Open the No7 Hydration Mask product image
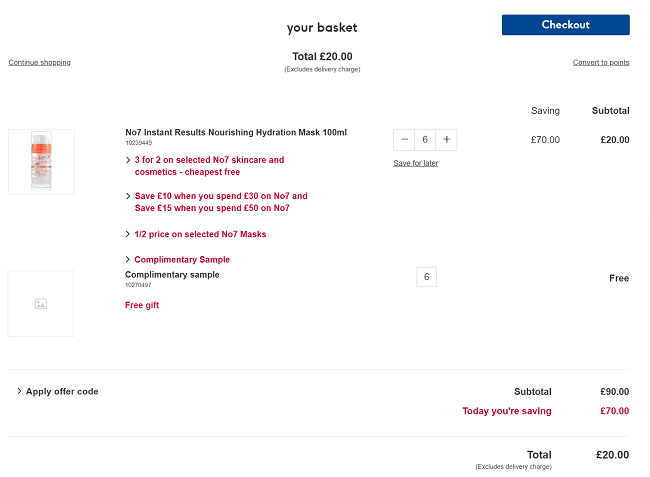The height and width of the screenshot is (477, 650). coord(41,162)
